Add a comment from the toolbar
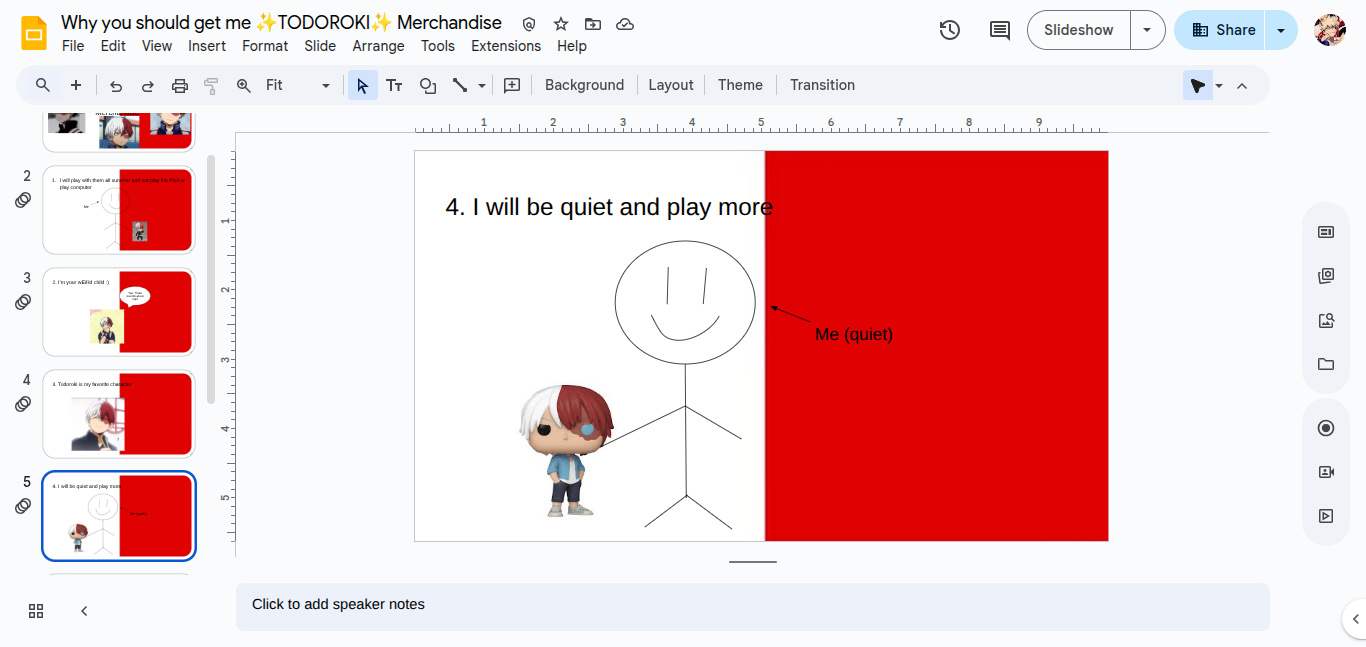 click(x=512, y=85)
